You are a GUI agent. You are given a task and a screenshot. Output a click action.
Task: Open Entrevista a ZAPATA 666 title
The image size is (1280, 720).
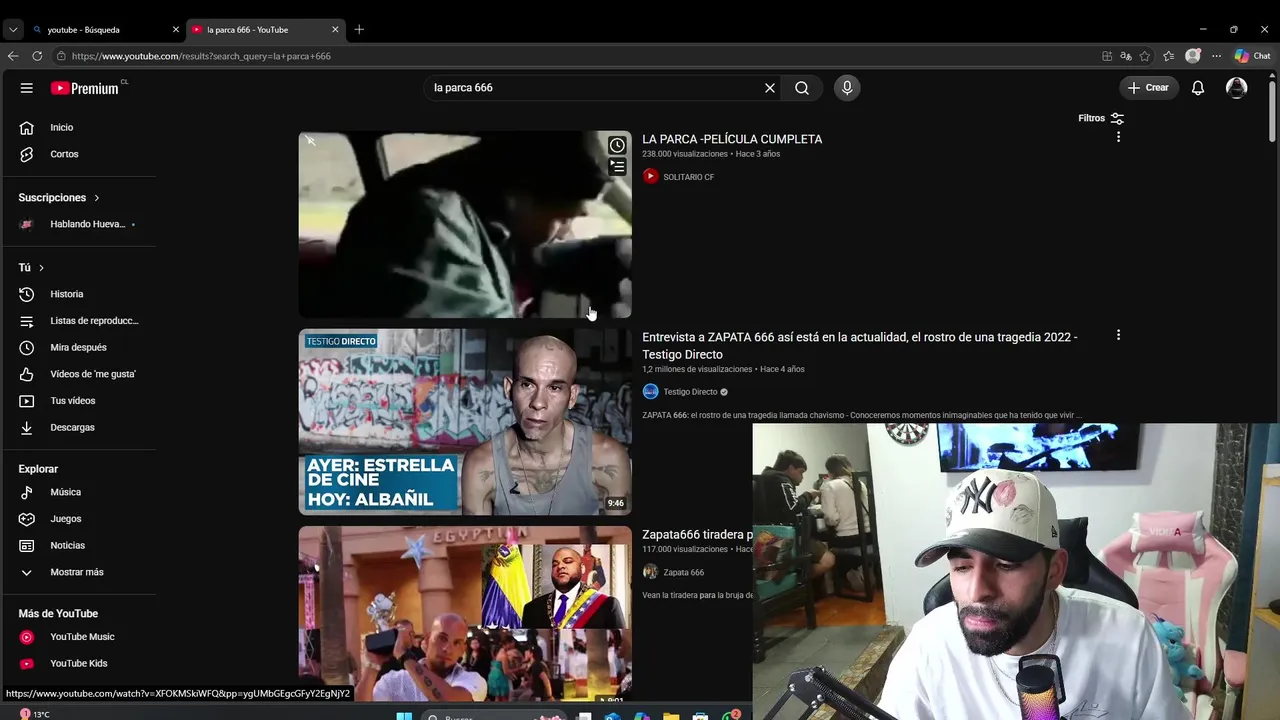click(860, 346)
